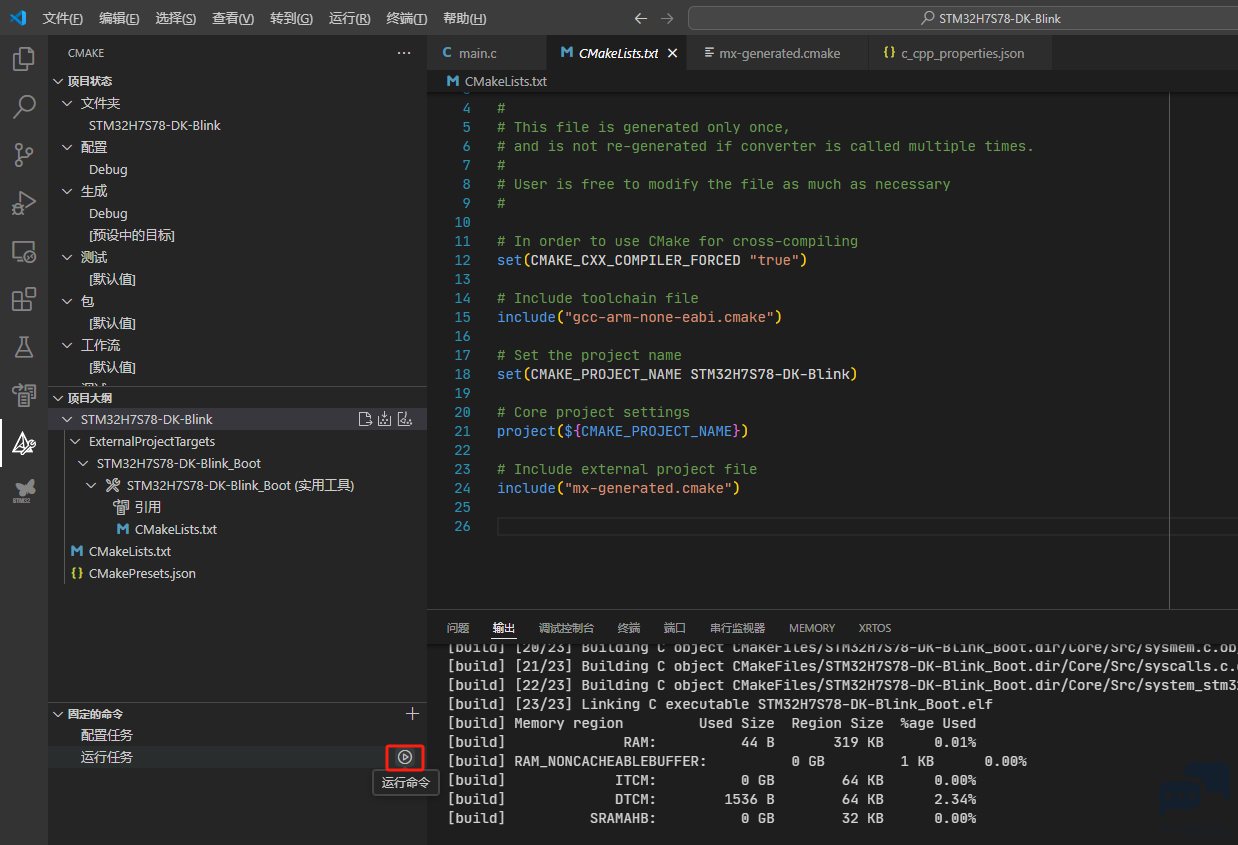Switch to the MEMORY panel tab
The height and width of the screenshot is (845, 1238).
pos(812,628)
